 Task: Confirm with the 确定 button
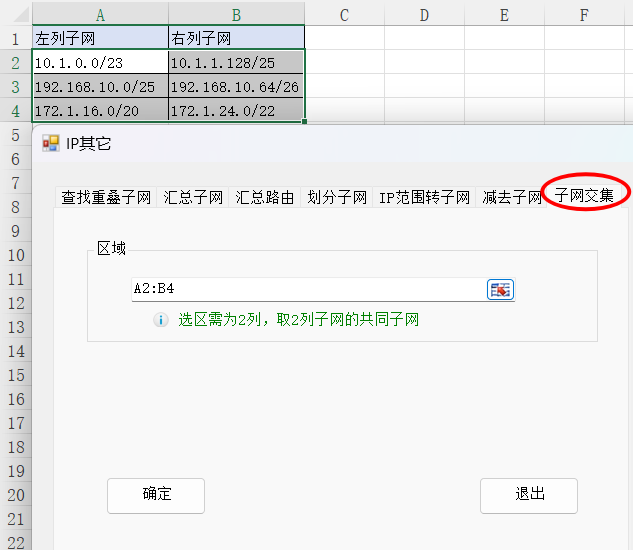coord(156,496)
